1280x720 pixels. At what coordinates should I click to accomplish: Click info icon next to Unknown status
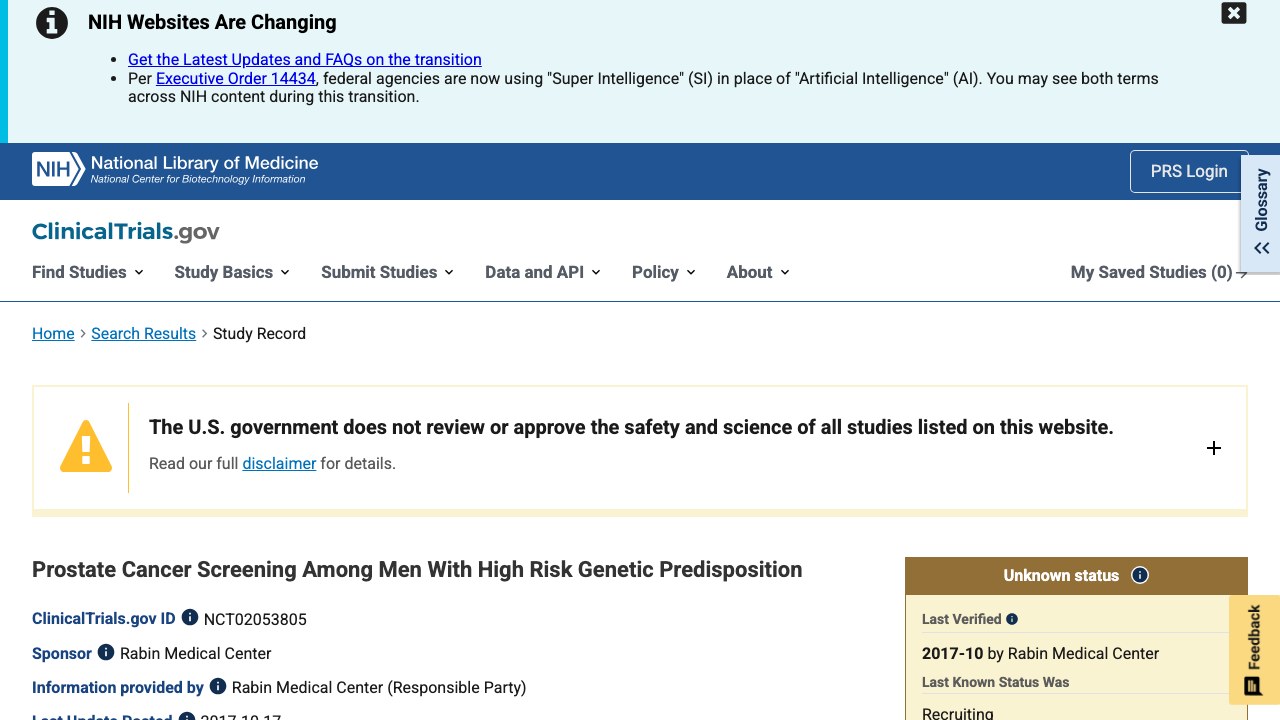click(1140, 575)
